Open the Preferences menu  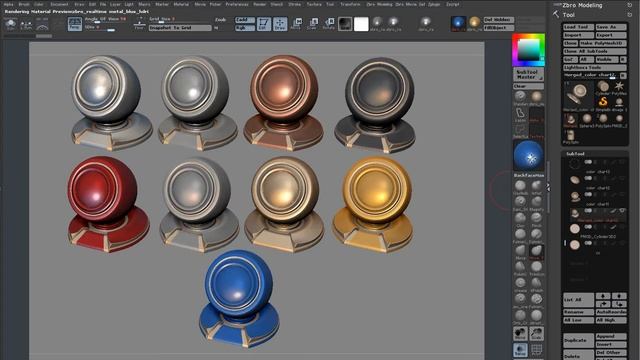click(x=237, y=4)
